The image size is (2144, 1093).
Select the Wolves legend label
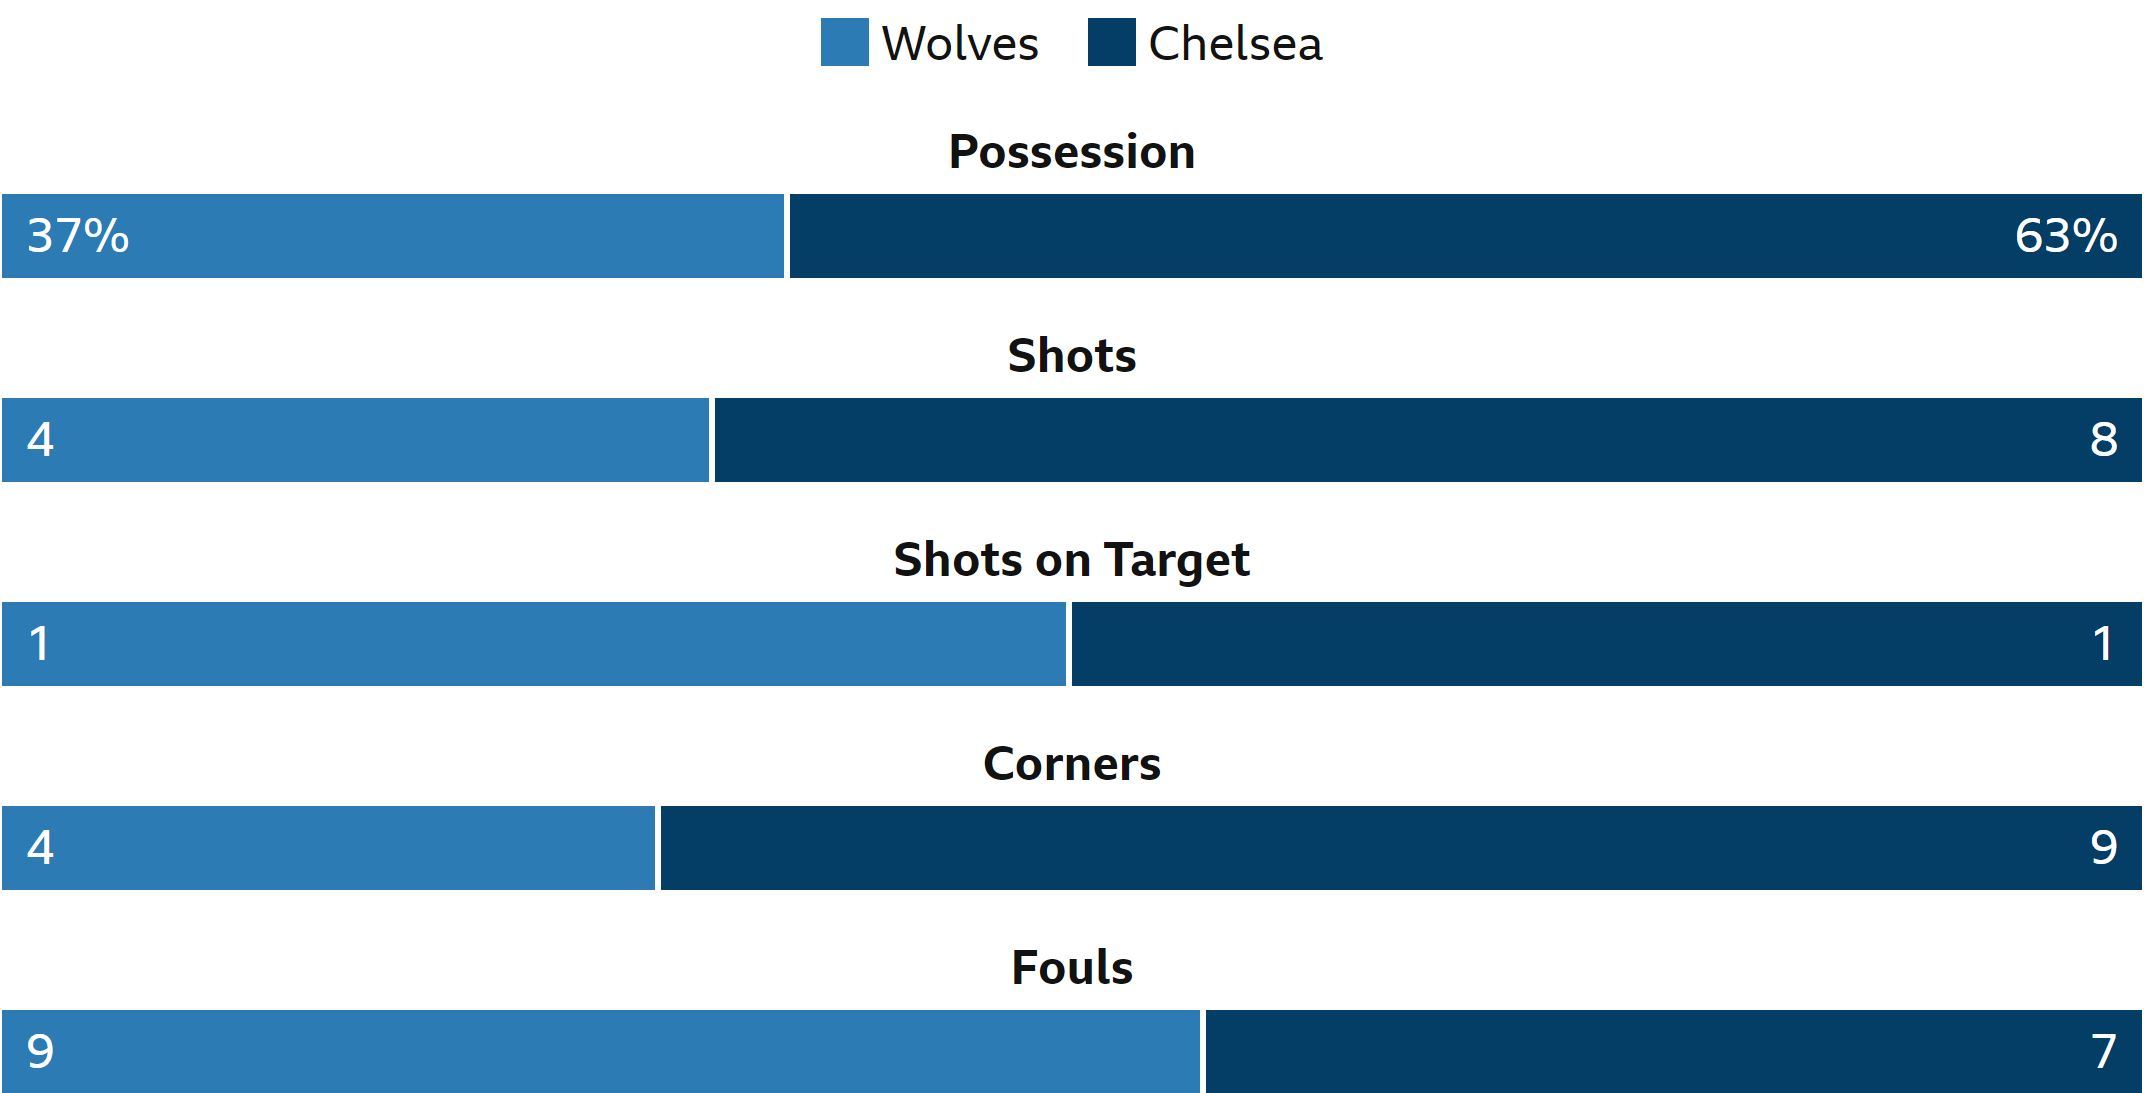[x=960, y=44]
